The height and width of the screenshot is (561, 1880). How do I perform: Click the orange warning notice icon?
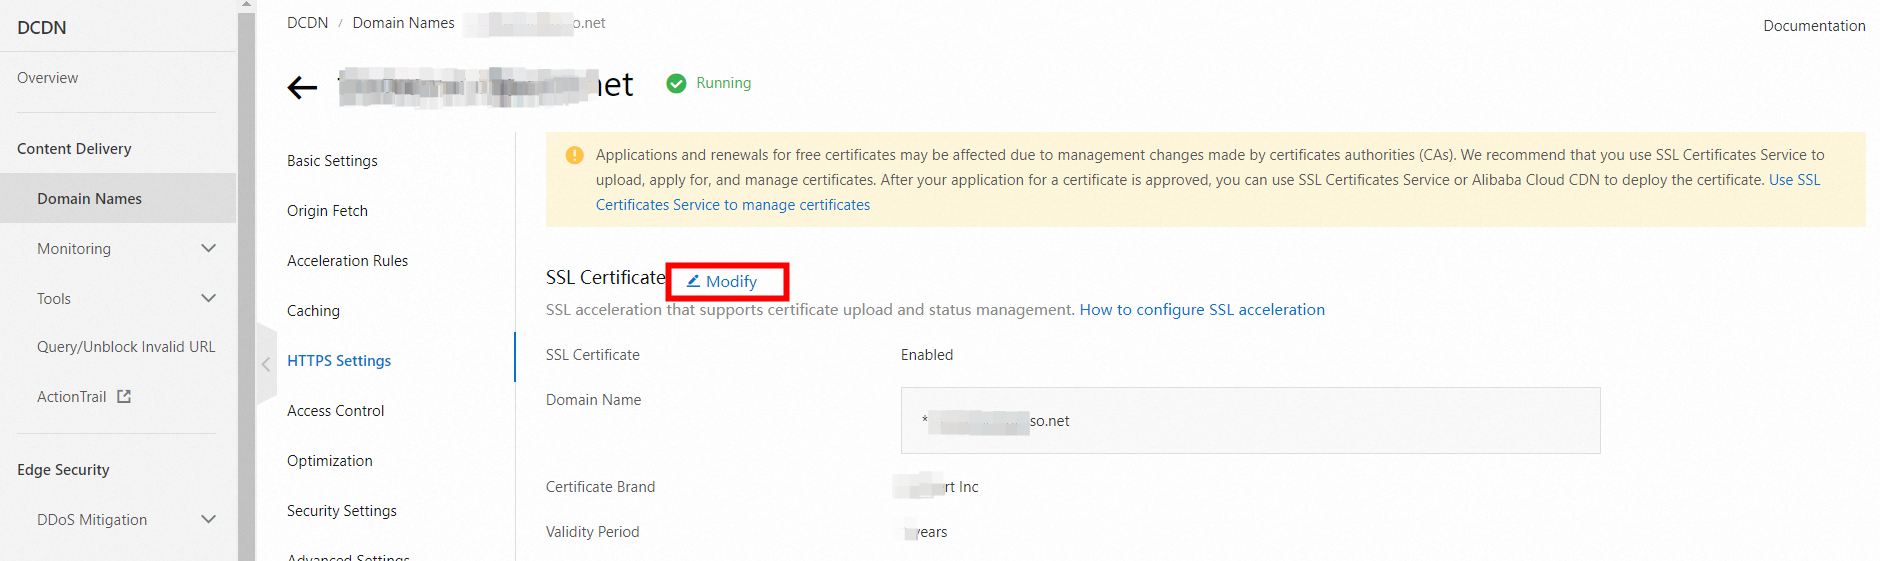[x=574, y=155]
